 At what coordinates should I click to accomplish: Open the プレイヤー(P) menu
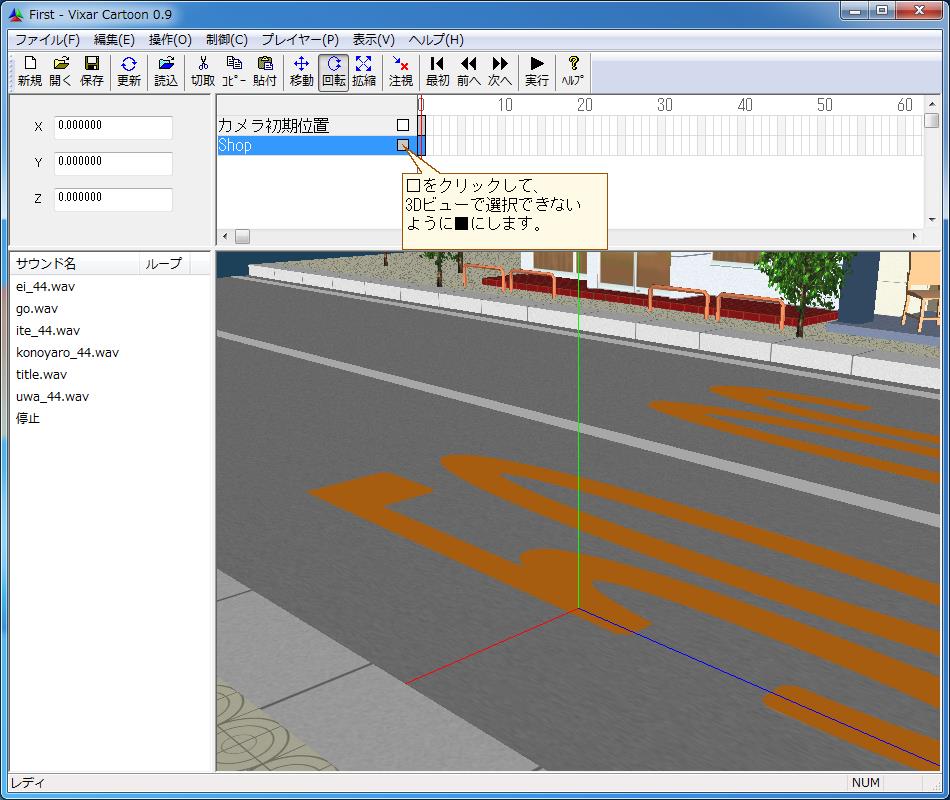(x=300, y=40)
